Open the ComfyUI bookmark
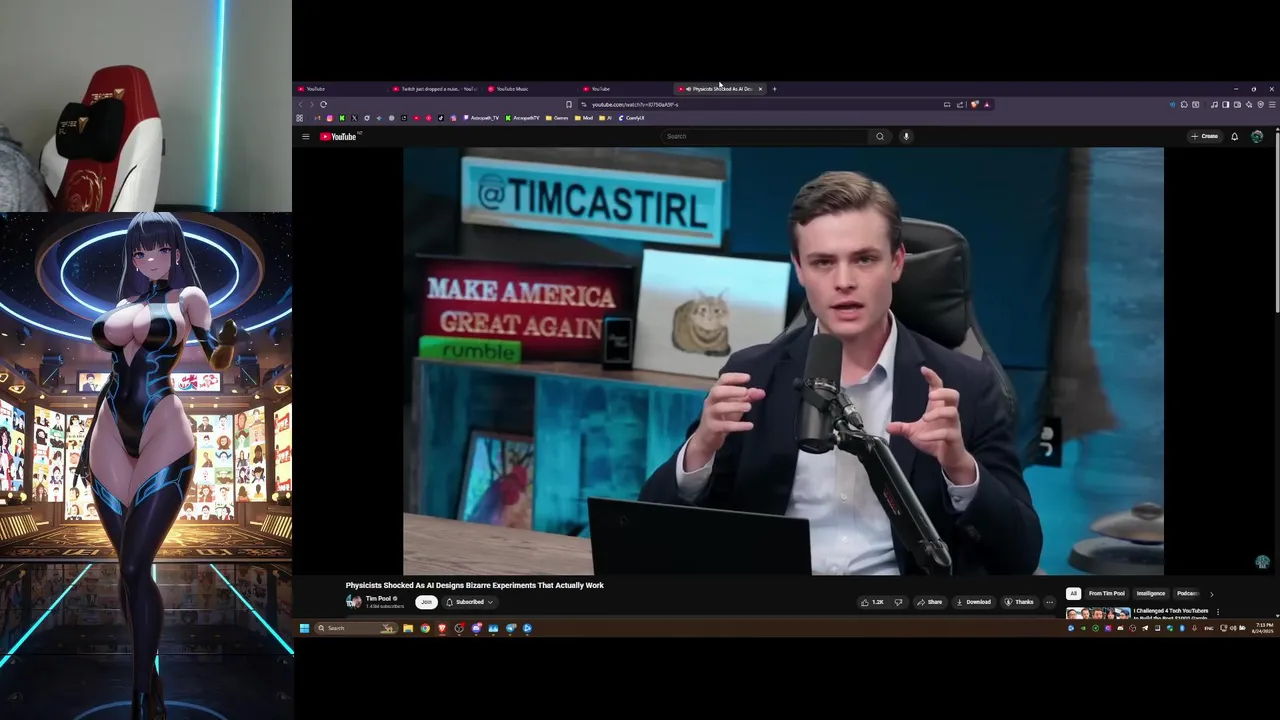Viewport: 1280px width, 720px height. [632, 118]
